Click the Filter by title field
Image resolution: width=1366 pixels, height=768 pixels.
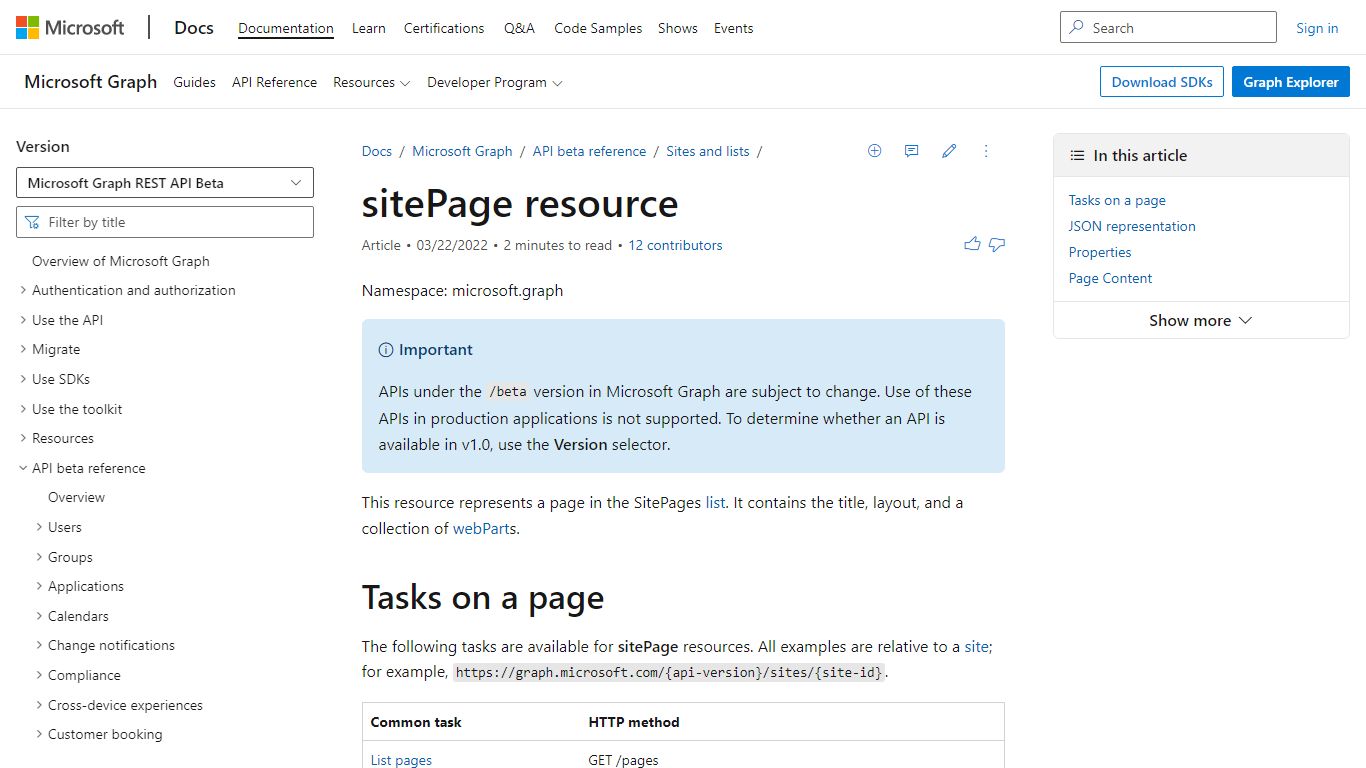165,222
